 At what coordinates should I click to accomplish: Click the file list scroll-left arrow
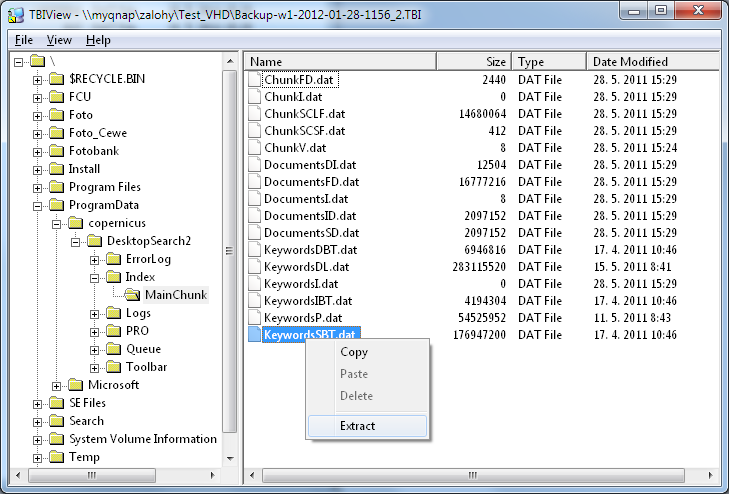[252, 475]
